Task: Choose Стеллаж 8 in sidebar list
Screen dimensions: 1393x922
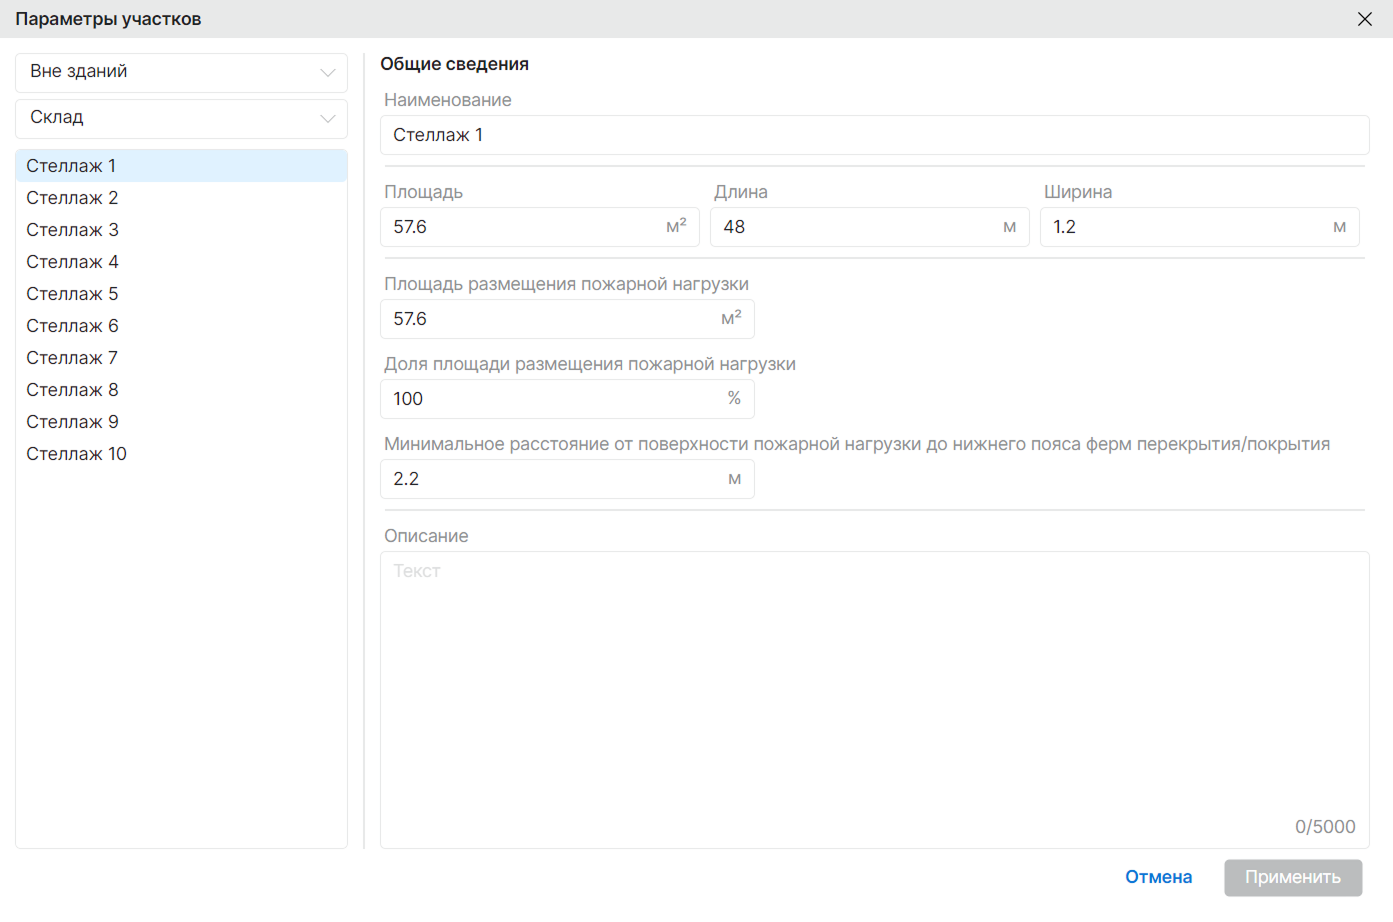Action: click(181, 390)
